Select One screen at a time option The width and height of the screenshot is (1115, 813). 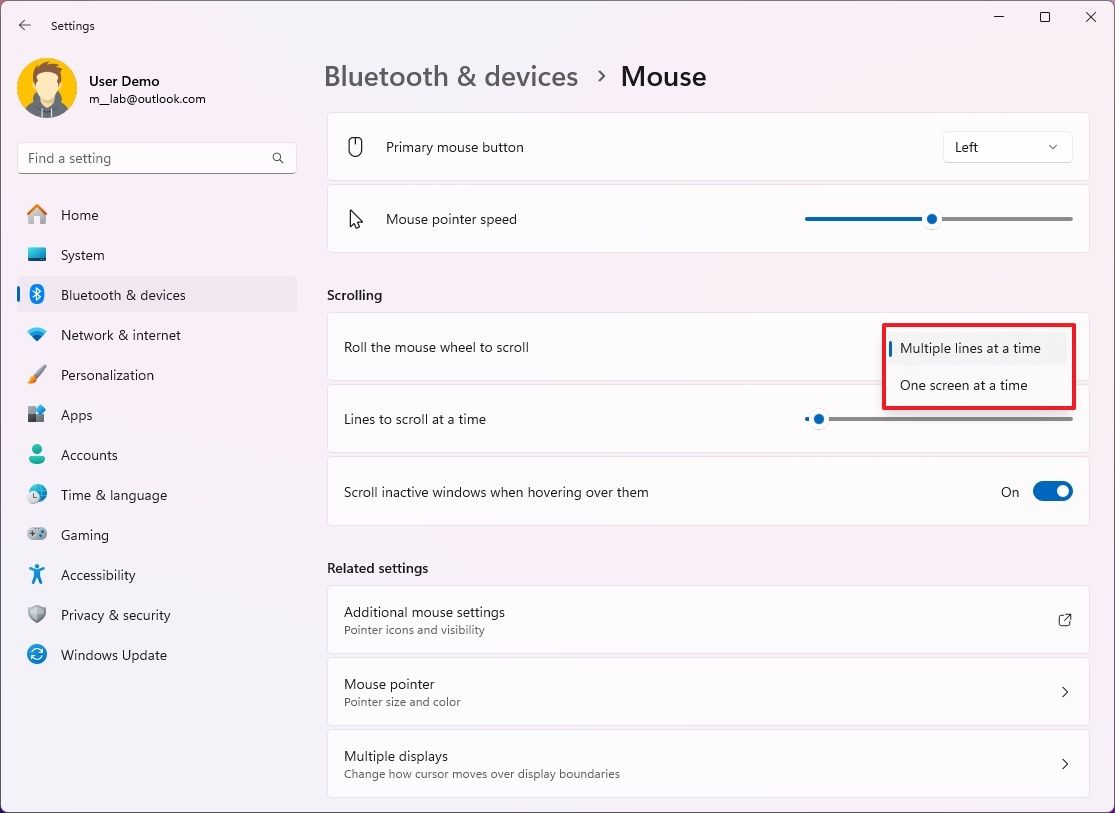click(963, 385)
